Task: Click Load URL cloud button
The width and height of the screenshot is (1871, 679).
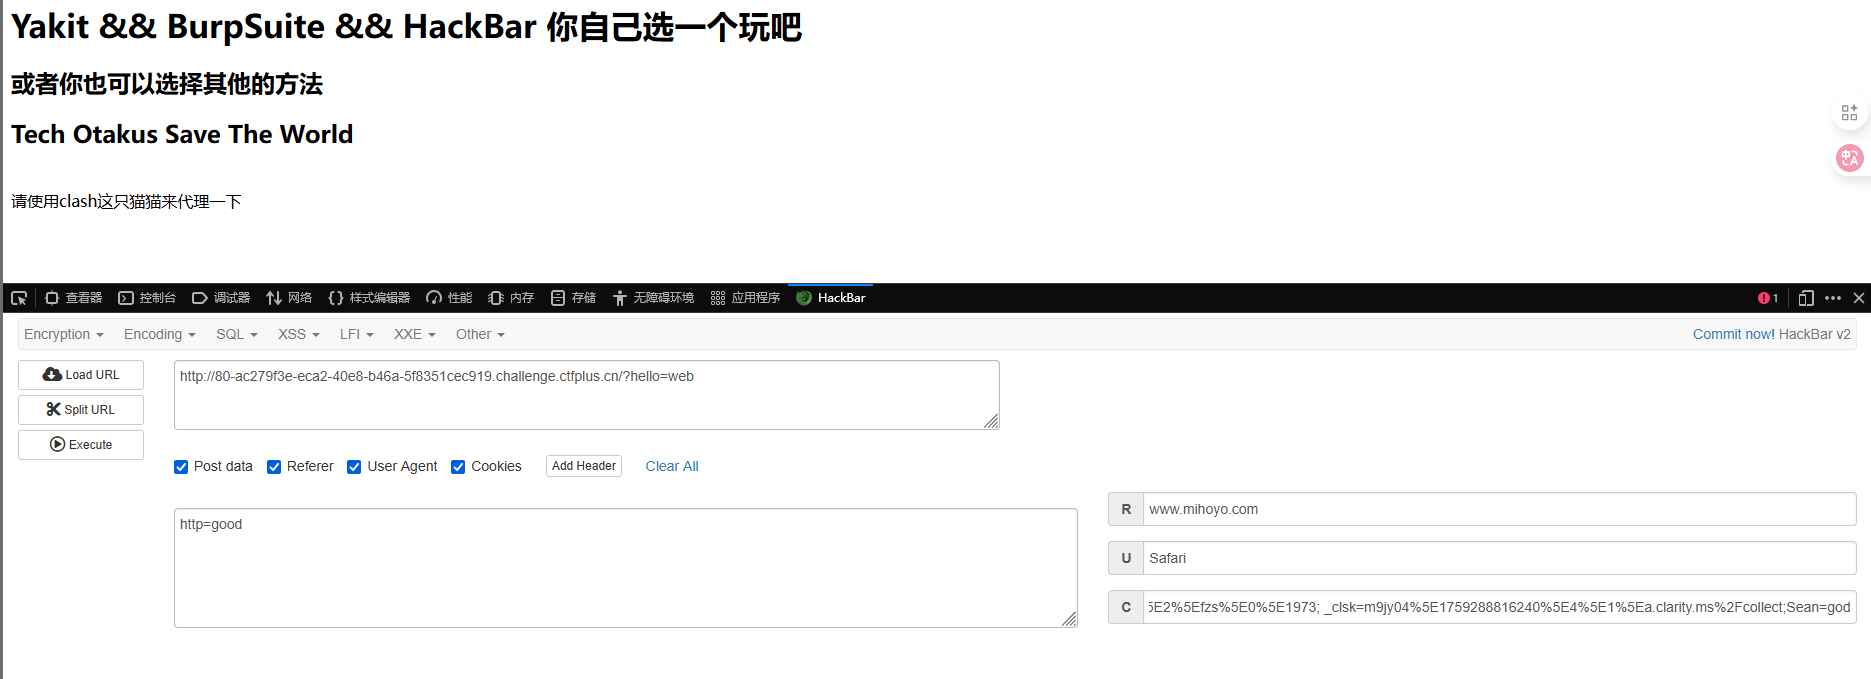Action: click(81, 375)
